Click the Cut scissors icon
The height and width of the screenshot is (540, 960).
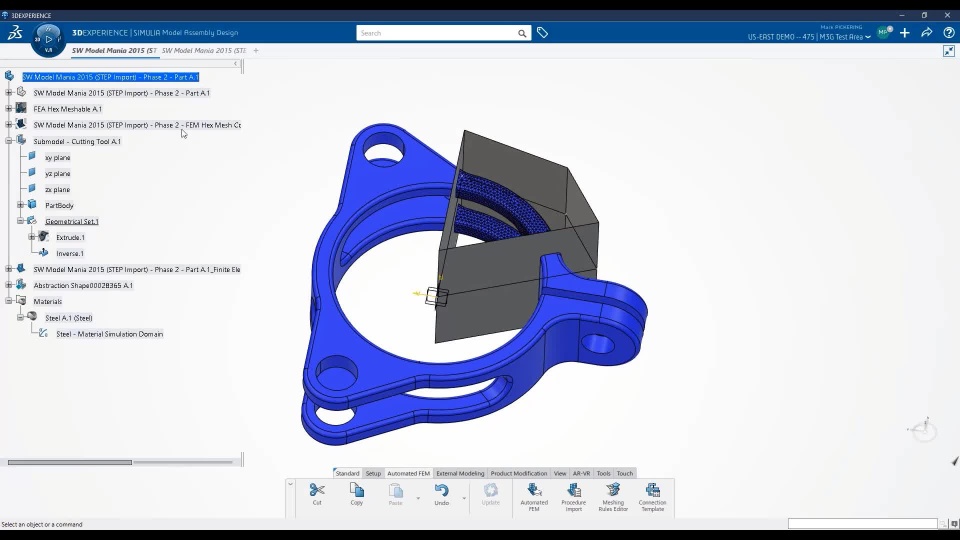tap(317, 490)
